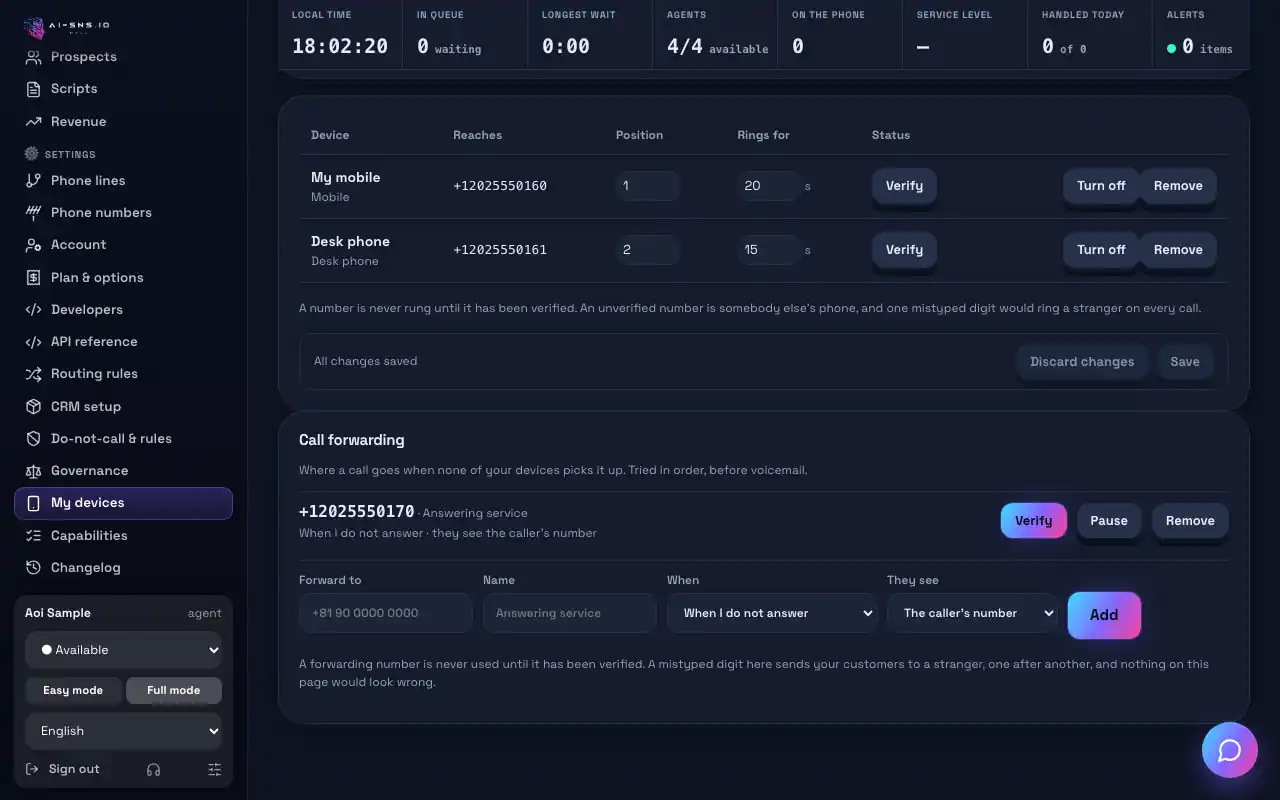Edit the Desk phone rings-for field
The image size is (1280, 800).
coord(769,250)
